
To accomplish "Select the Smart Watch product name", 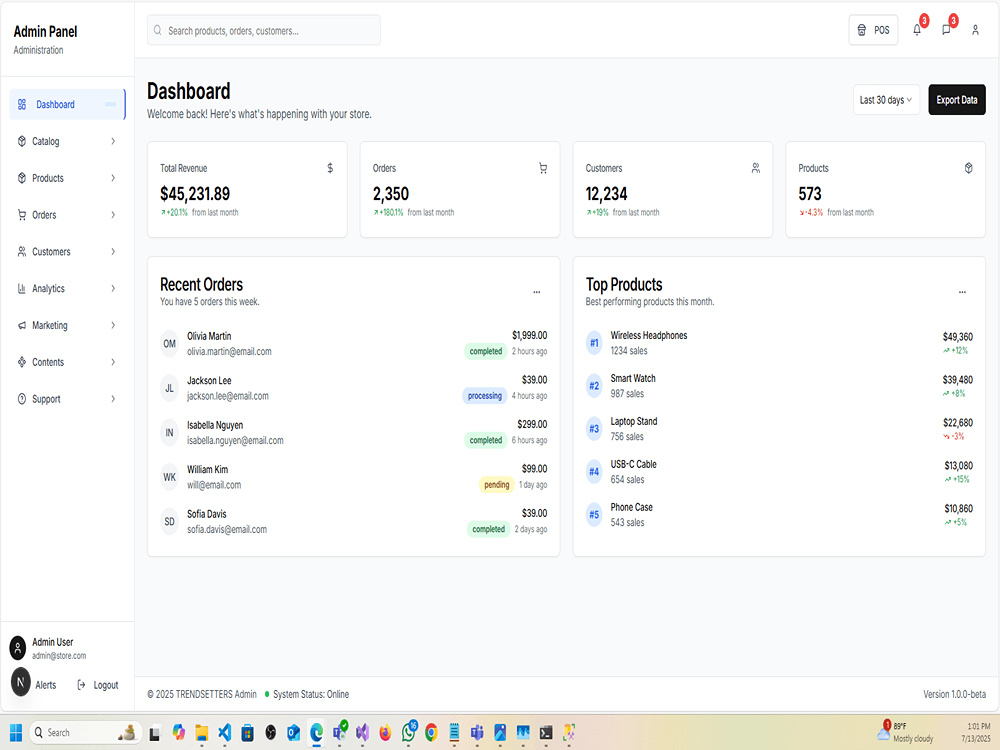I will 633,378.
